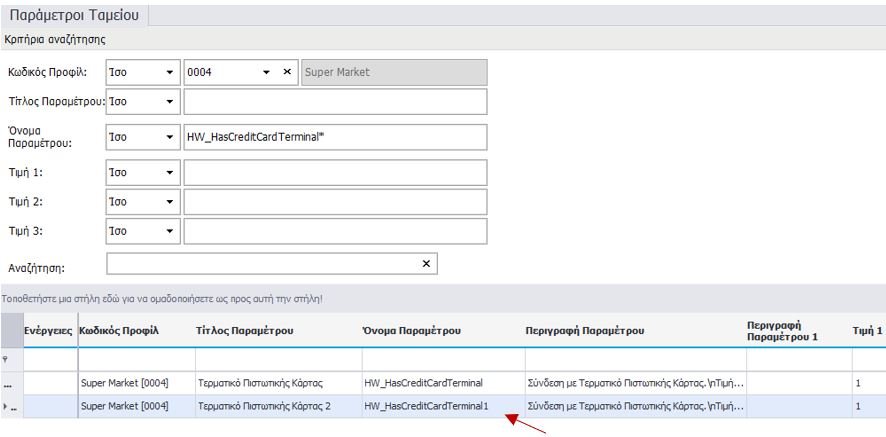The image size is (886, 437).
Task: Click the Κριτήρια αναζήτησης section header
Action: (55, 40)
